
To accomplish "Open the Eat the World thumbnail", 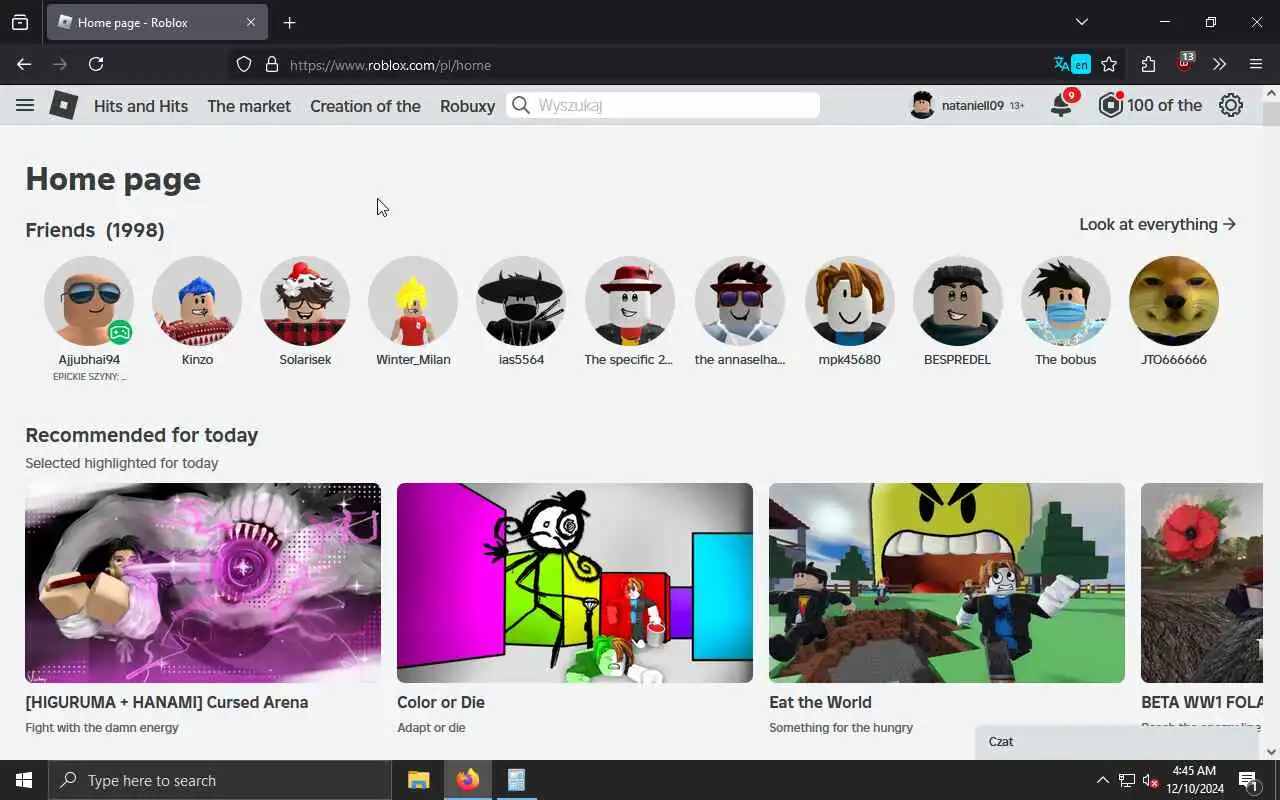I will click(947, 583).
